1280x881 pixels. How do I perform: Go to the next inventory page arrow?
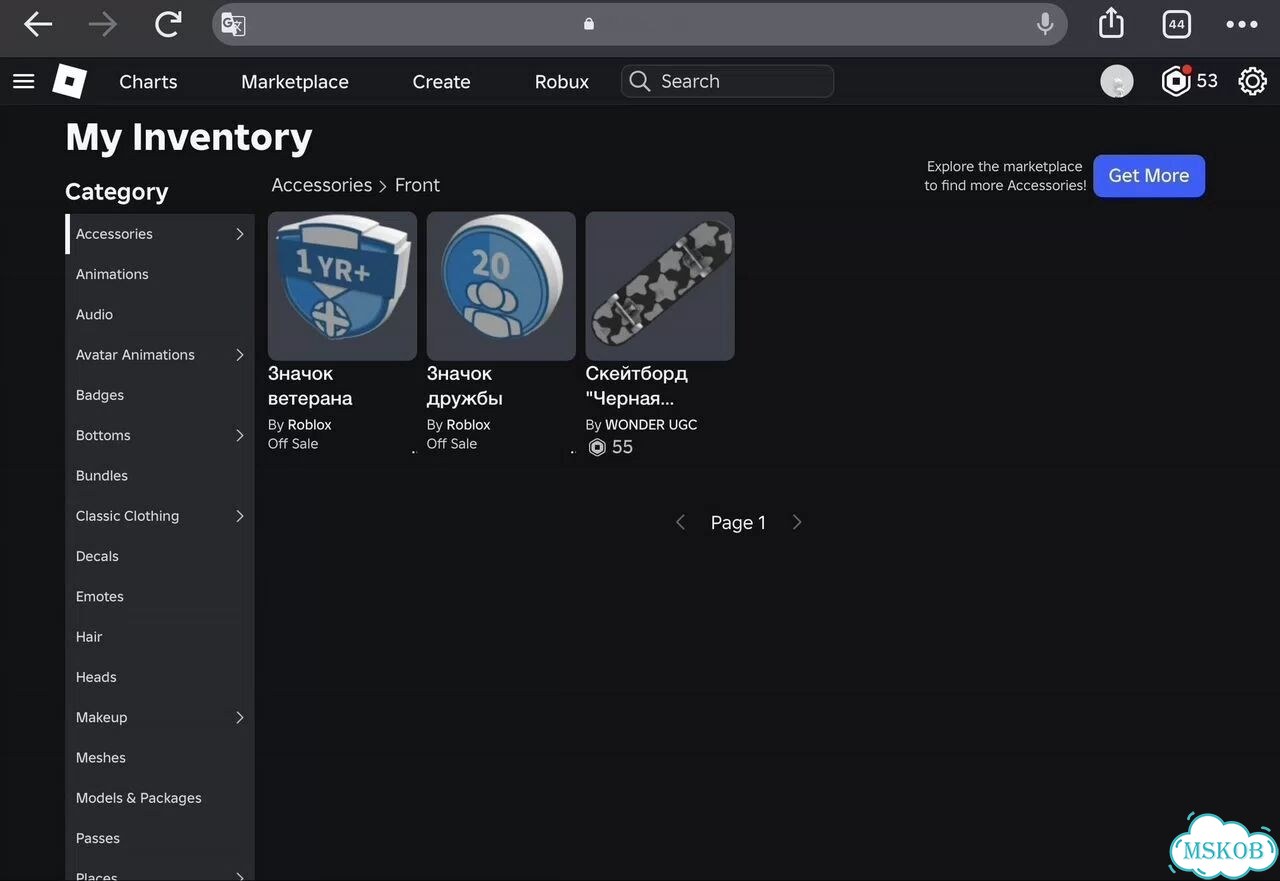tap(797, 522)
